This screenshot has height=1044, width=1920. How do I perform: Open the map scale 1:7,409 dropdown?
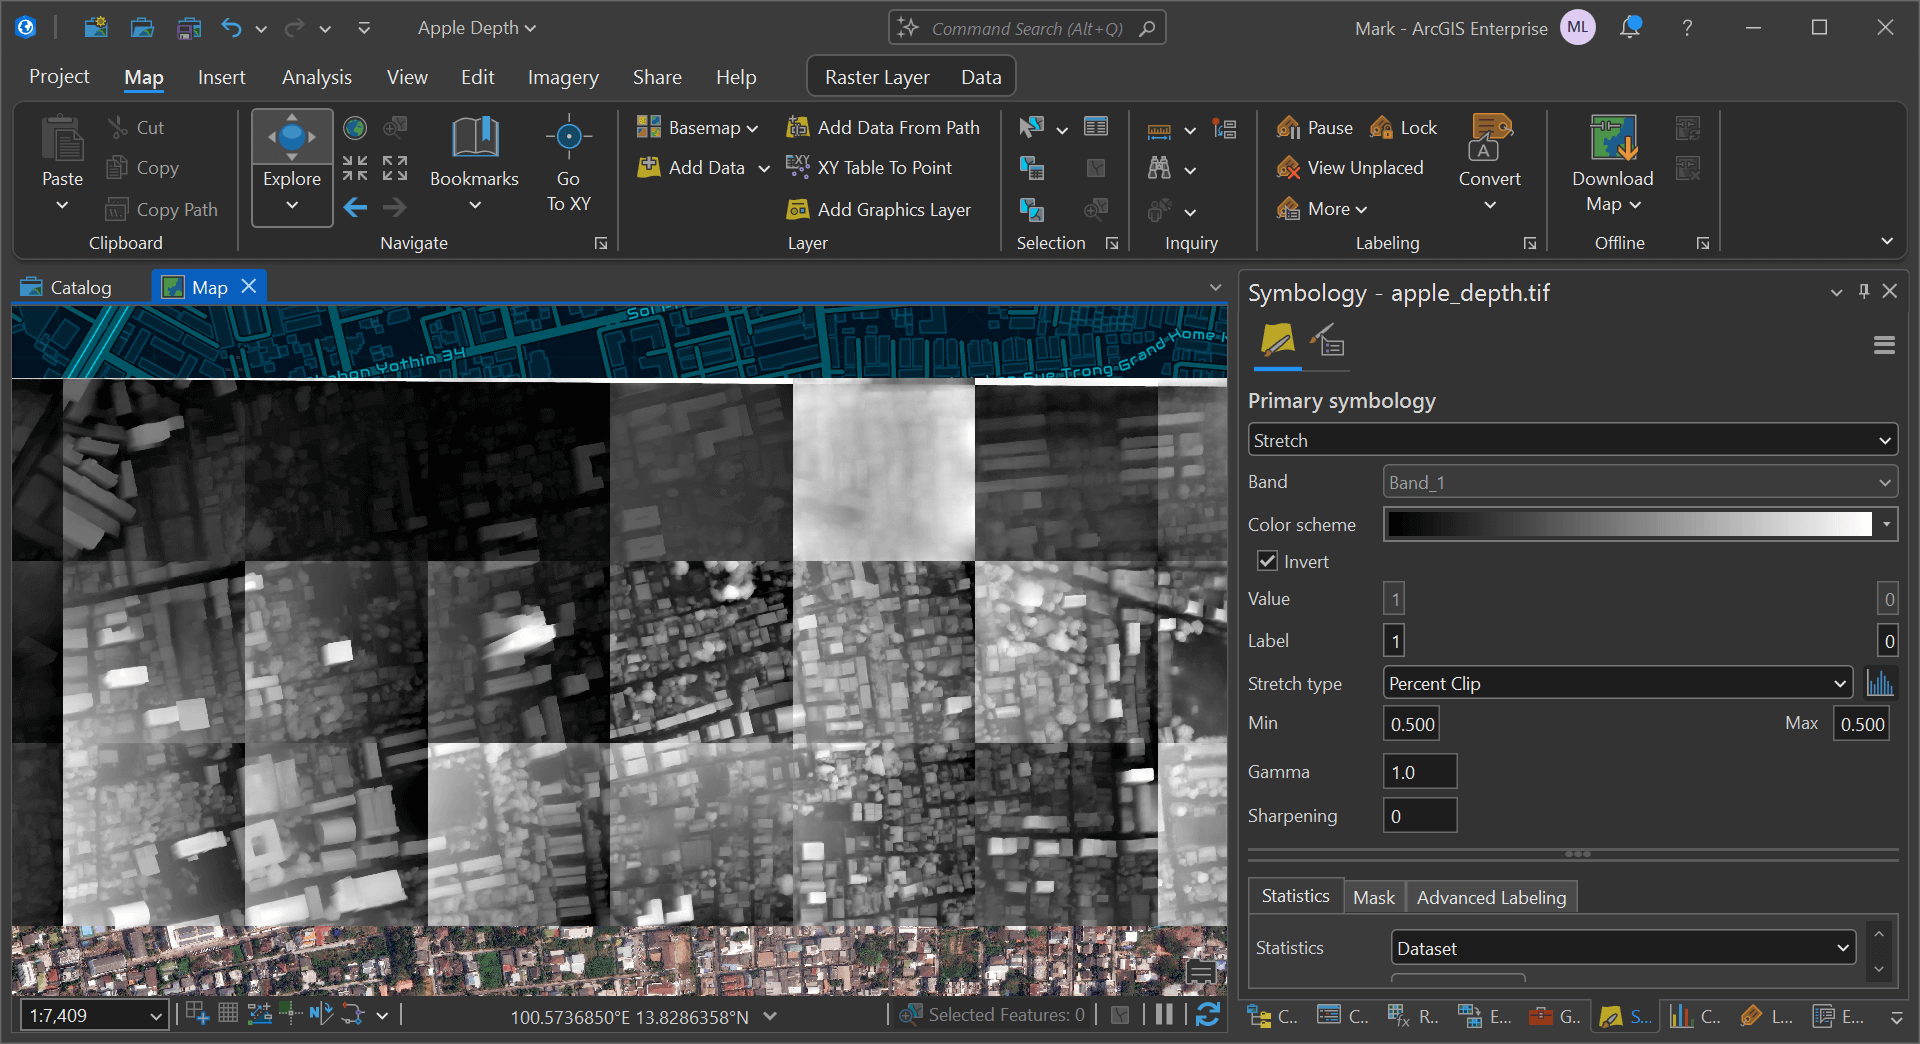pos(155,1016)
